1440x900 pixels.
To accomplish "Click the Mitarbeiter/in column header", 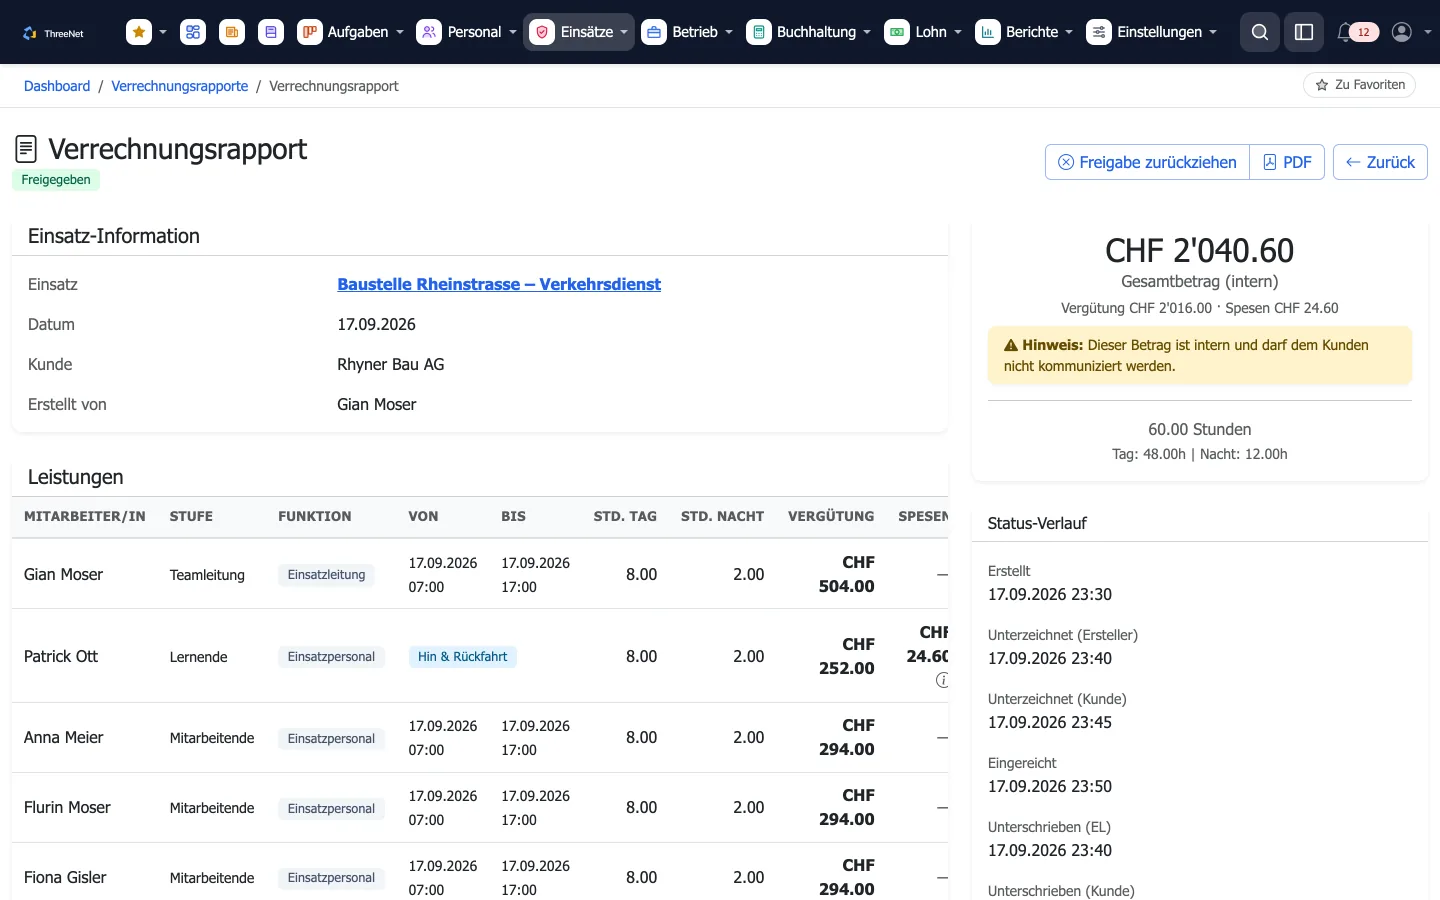I will pyautogui.click(x=85, y=516).
